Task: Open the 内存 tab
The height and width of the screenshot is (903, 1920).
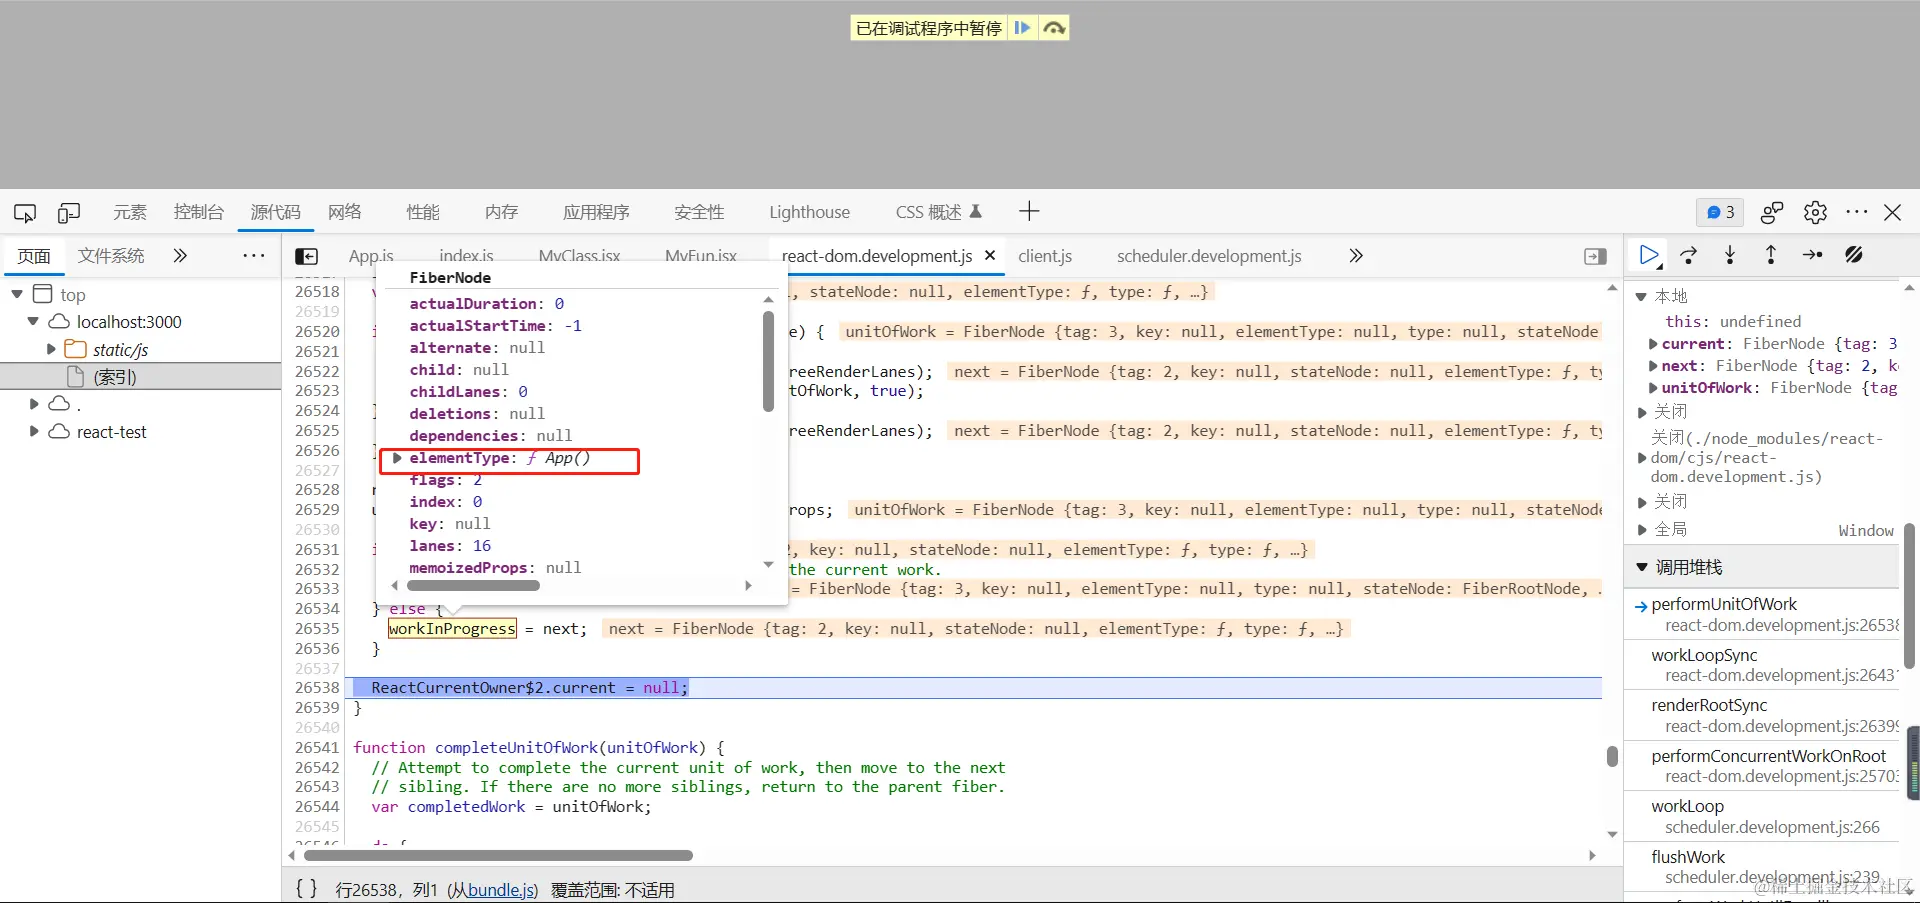Action: (501, 212)
